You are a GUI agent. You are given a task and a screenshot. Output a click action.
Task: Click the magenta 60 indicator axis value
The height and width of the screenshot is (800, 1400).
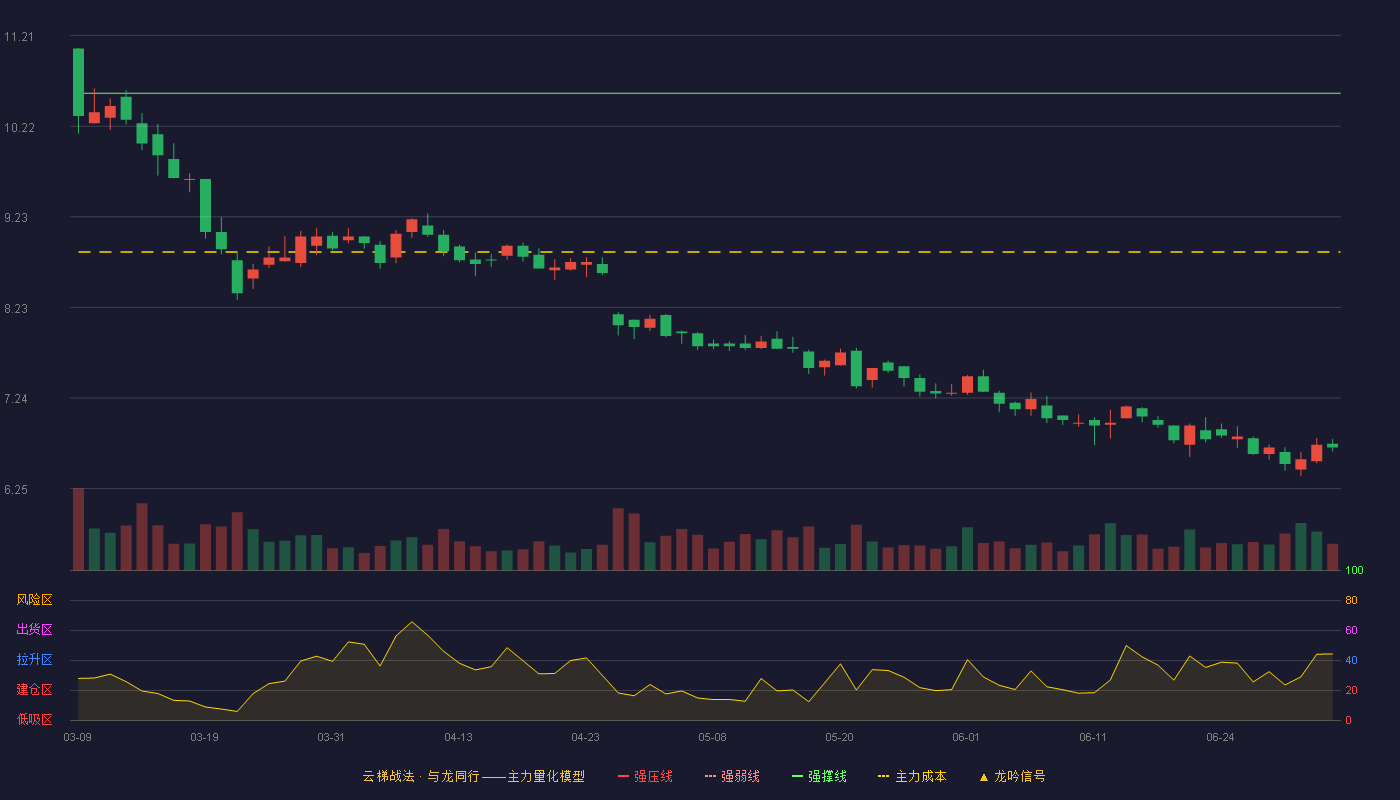(1351, 630)
